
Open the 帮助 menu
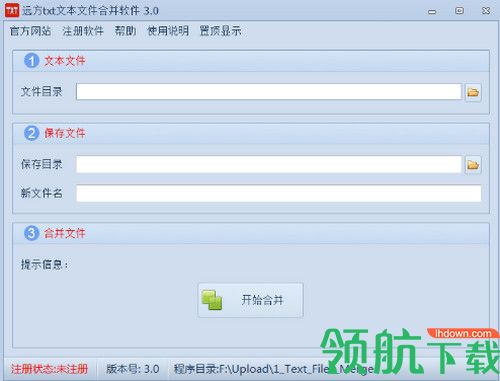tap(125, 31)
